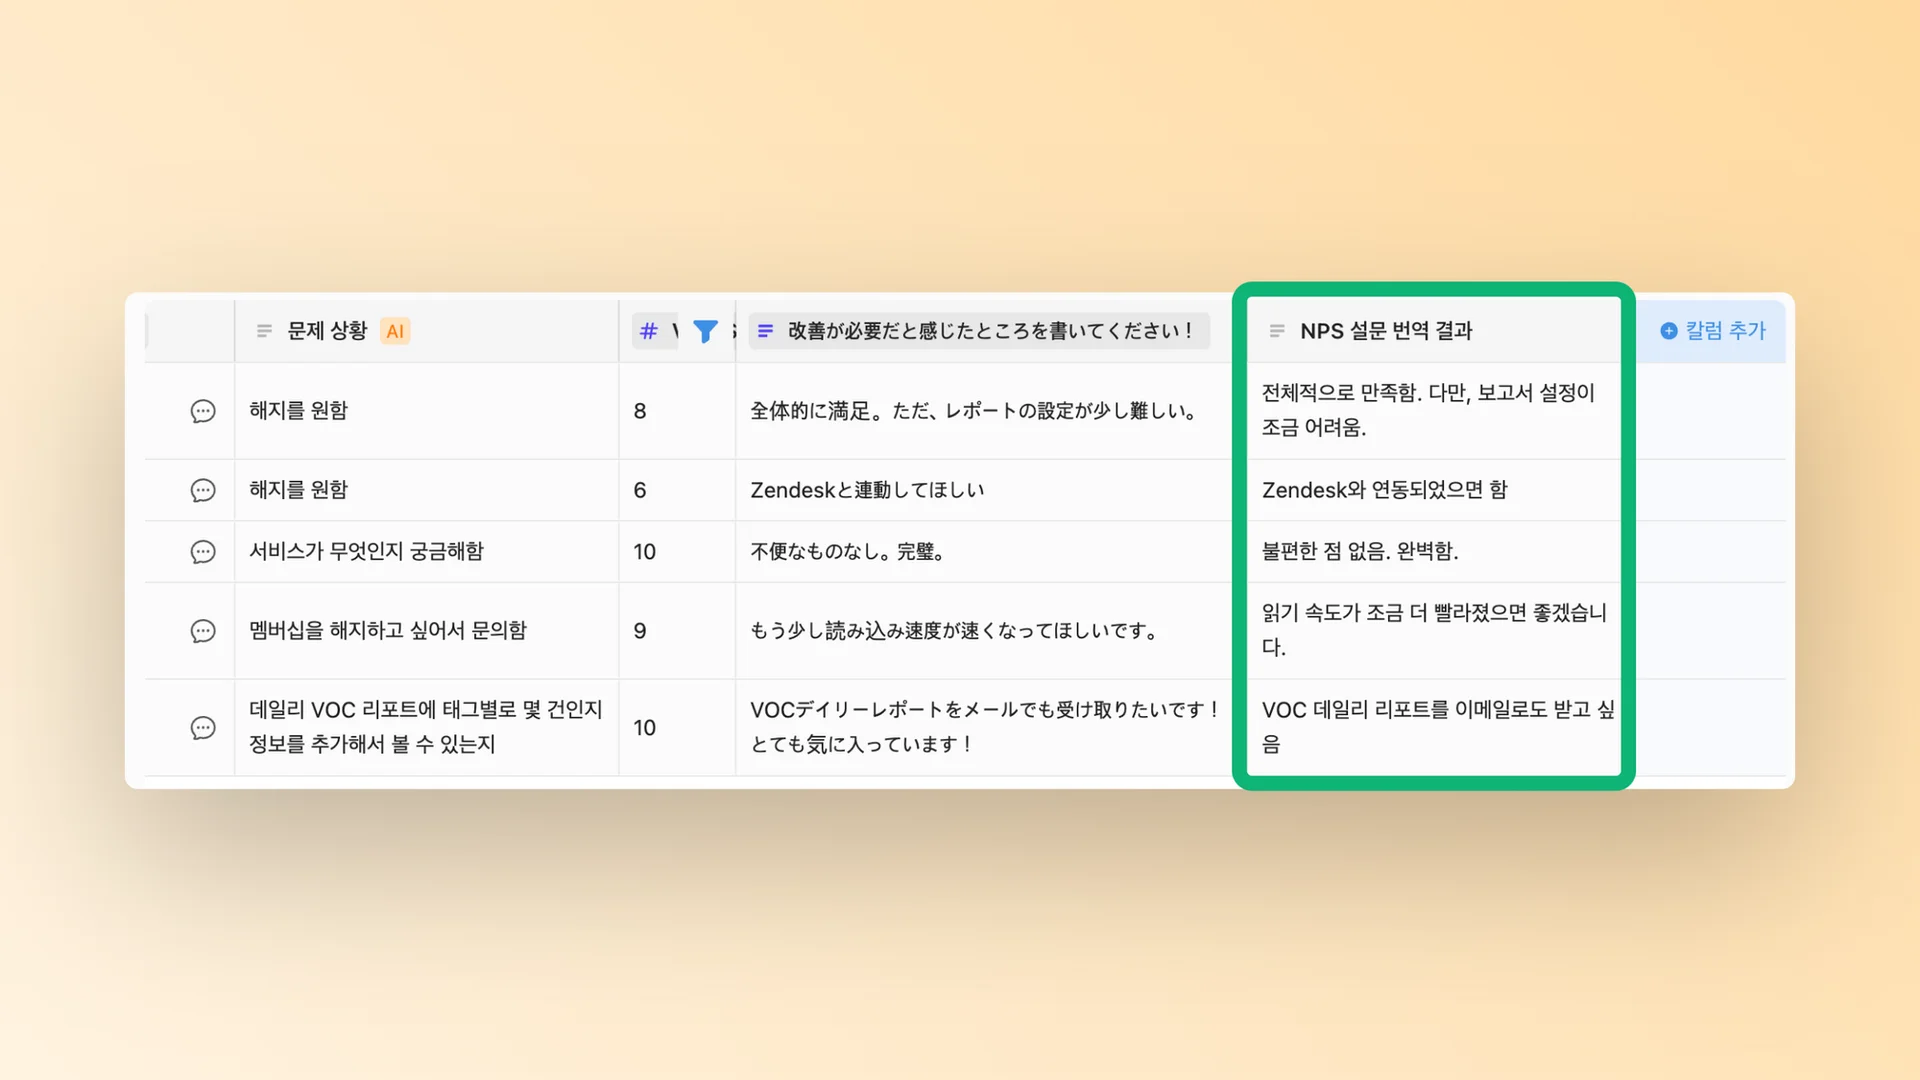Click the hash number column icon

tap(649, 331)
